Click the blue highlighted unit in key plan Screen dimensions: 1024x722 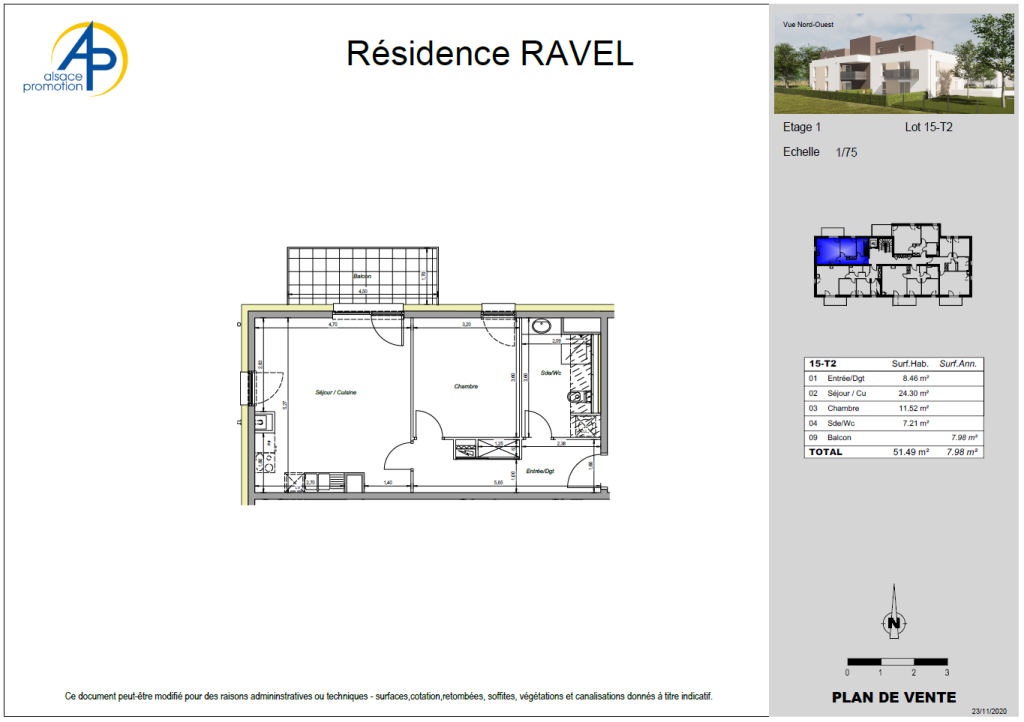tap(842, 251)
